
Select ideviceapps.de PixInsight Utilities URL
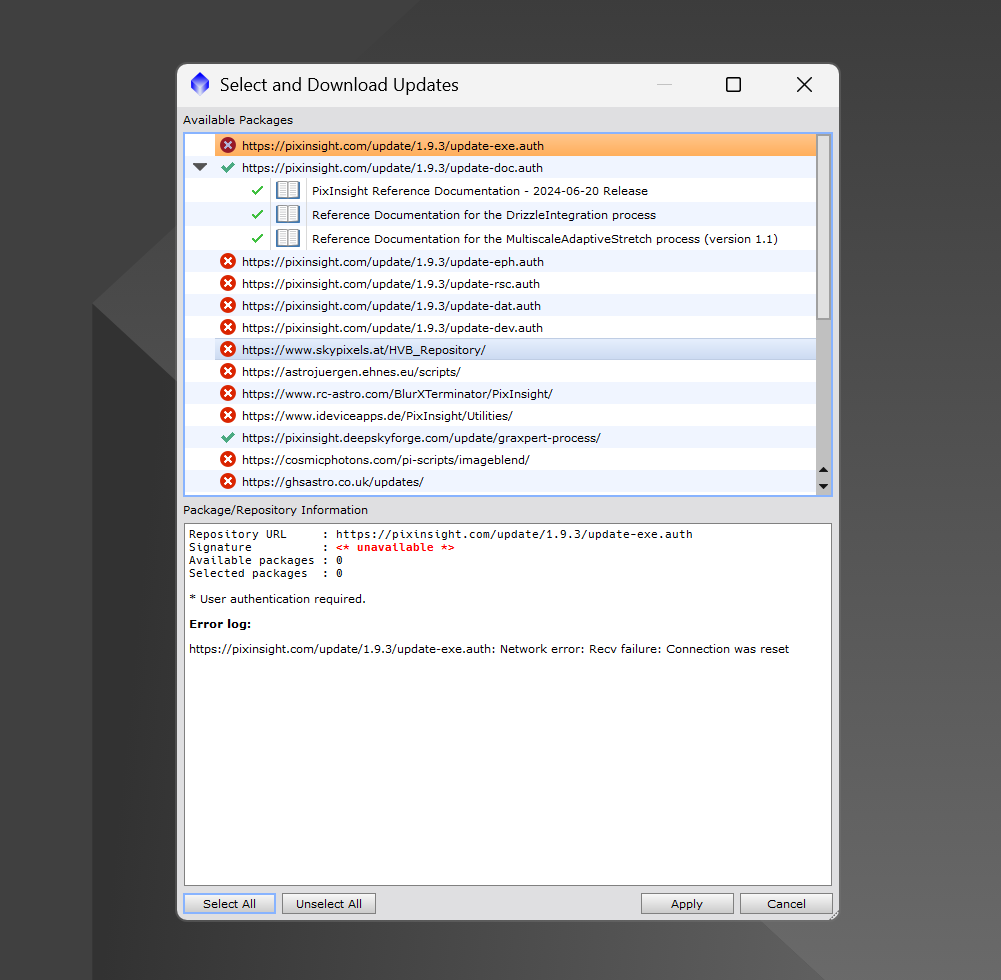(377, 416)
